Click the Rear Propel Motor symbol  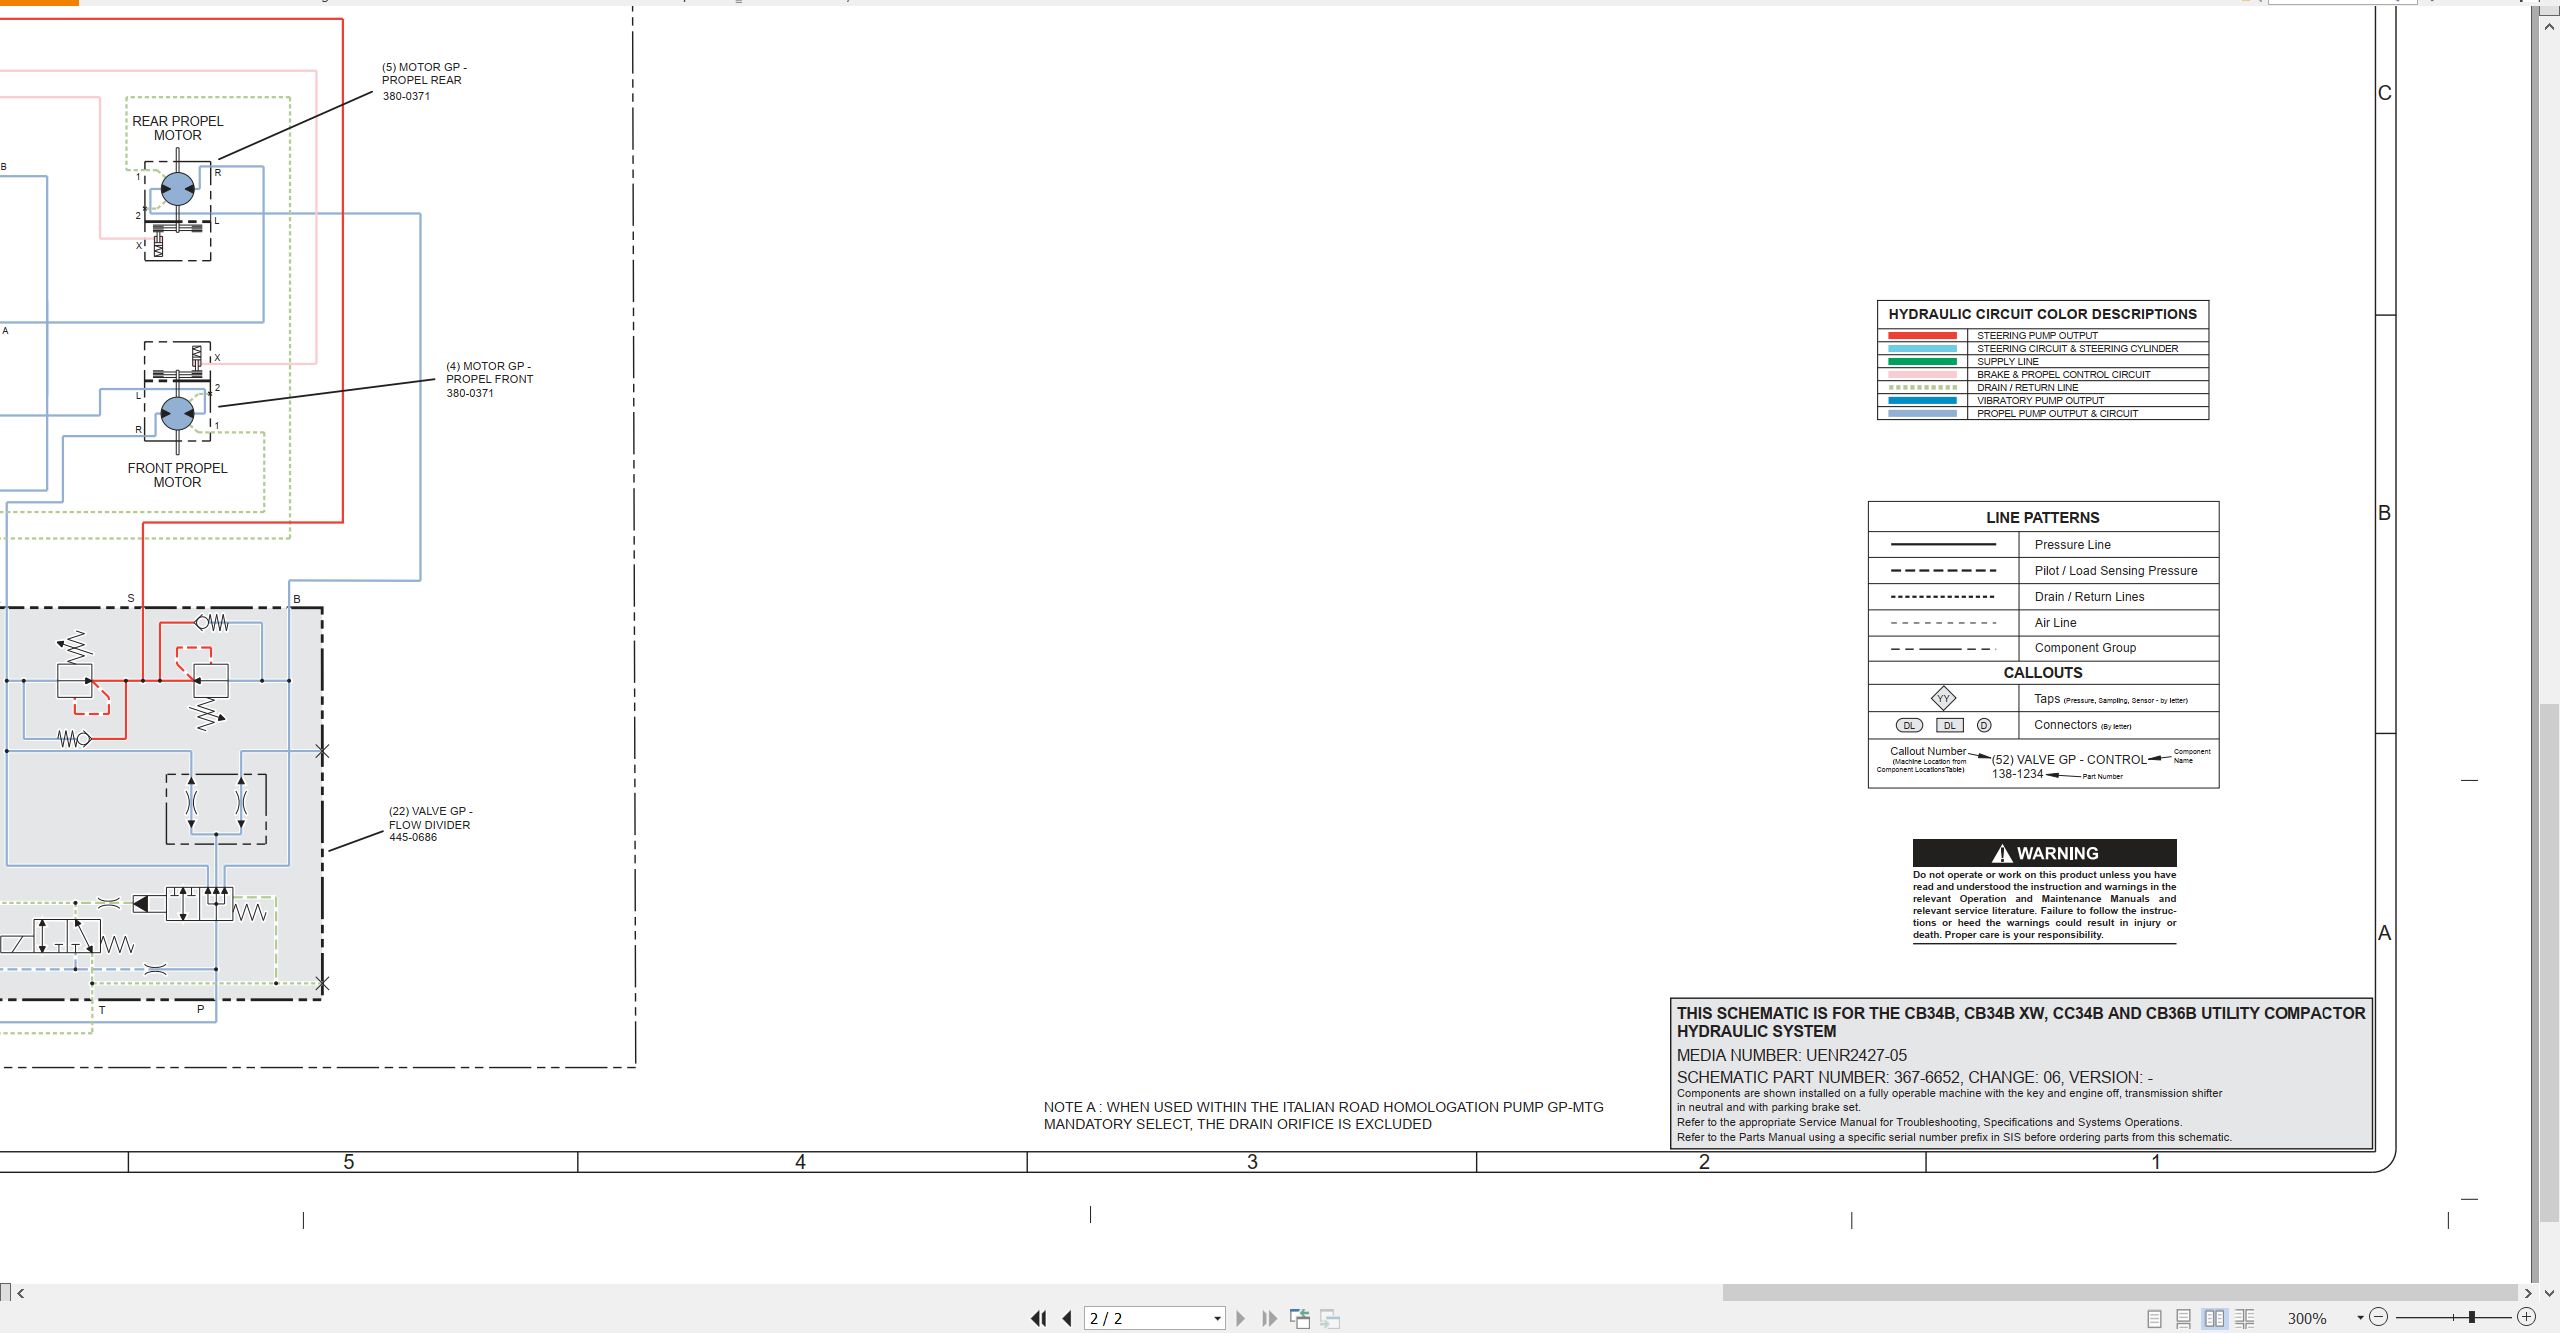(x=178, y=189)
